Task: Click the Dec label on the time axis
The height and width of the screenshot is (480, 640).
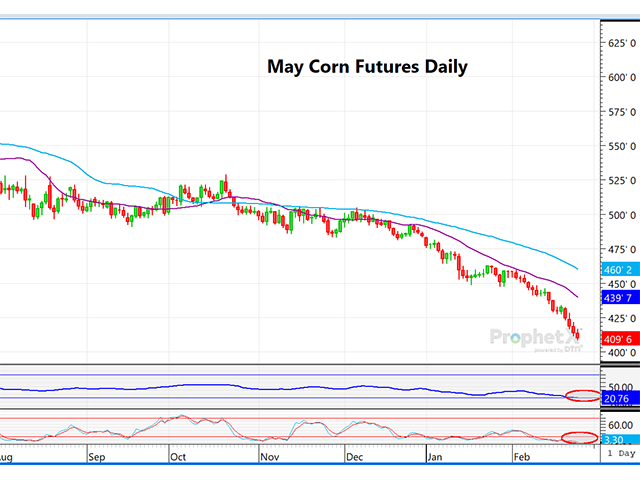Action: pos(354,457)
